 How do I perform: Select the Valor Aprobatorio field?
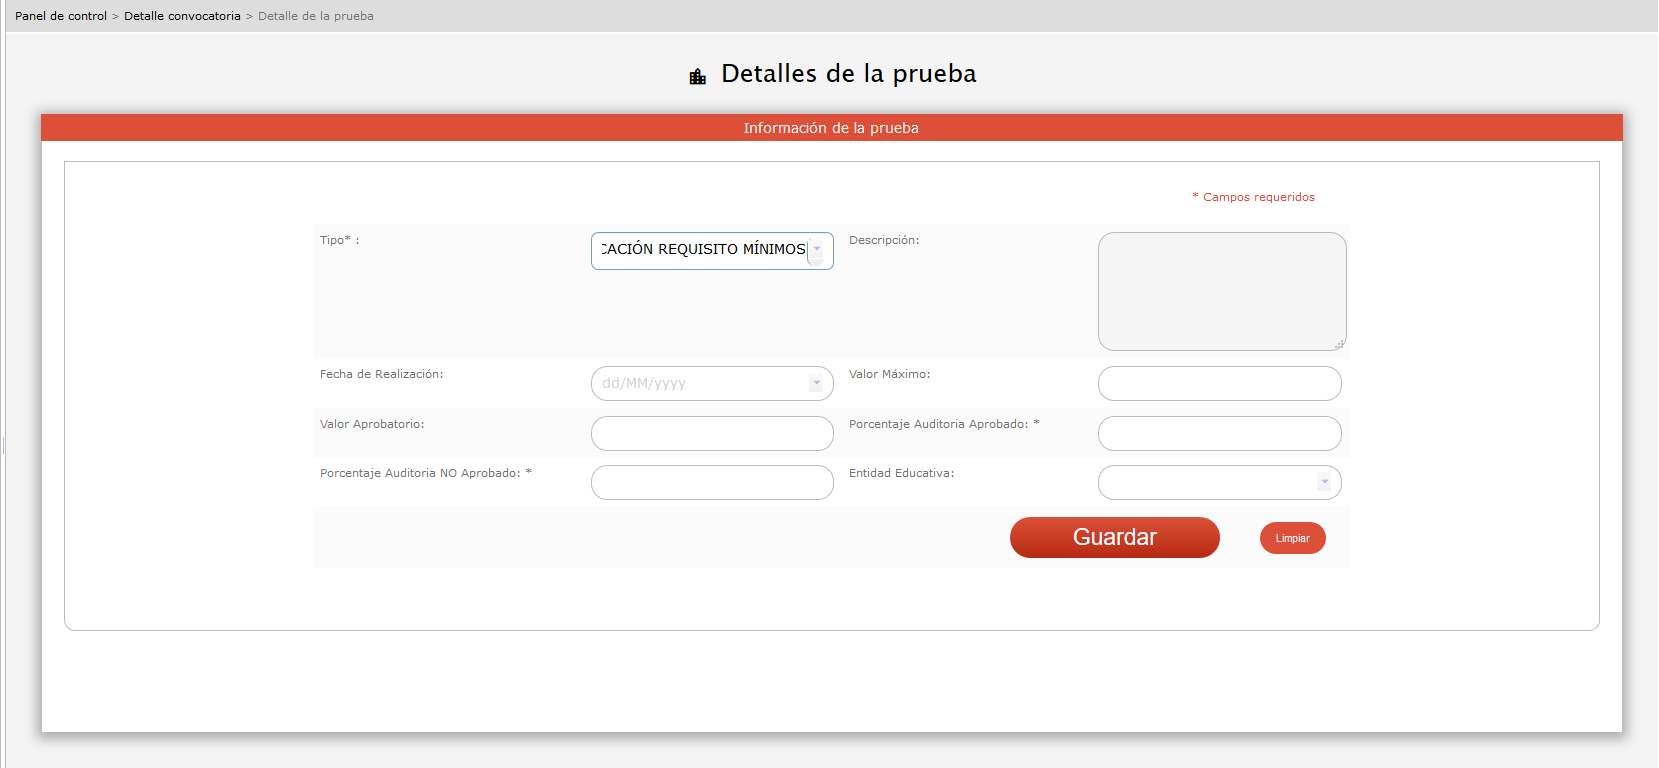pyautogui.click(x=711, y=433)
